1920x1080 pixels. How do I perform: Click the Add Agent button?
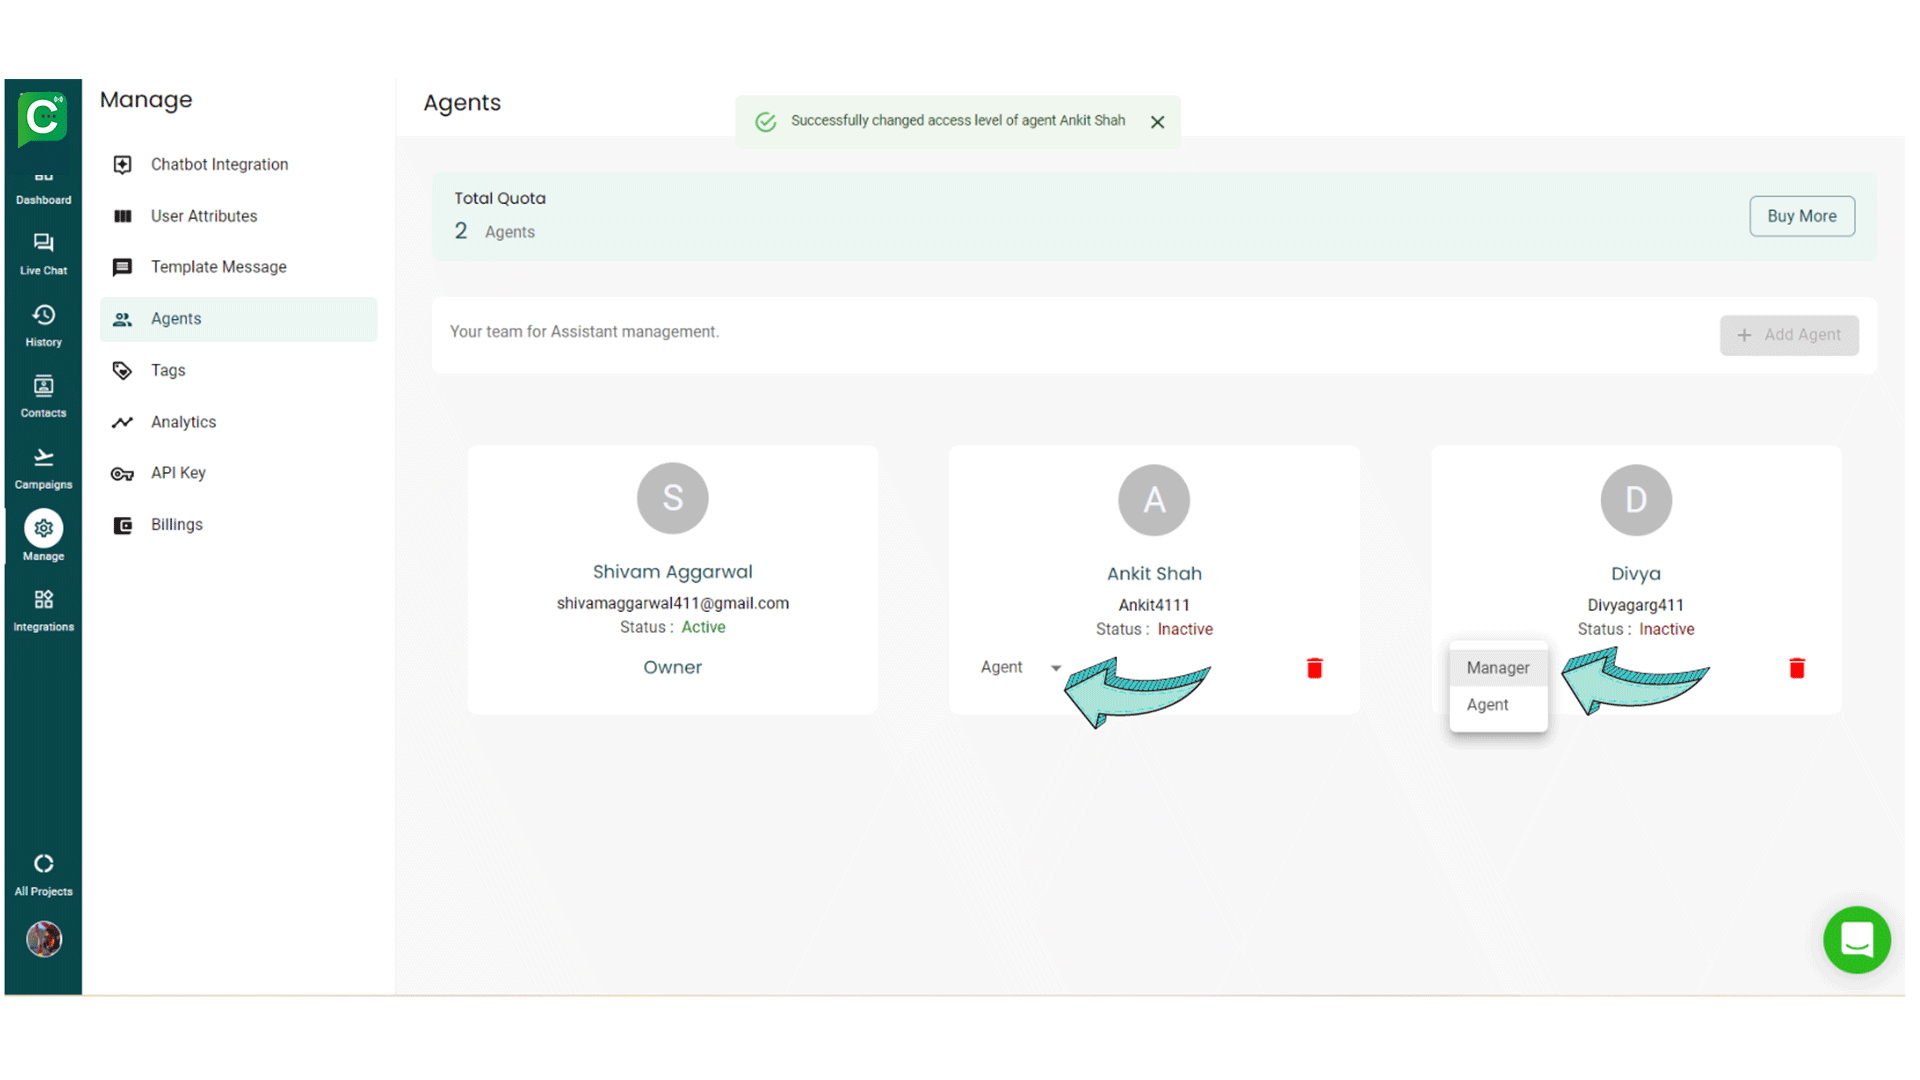(x=1788, y=335)
